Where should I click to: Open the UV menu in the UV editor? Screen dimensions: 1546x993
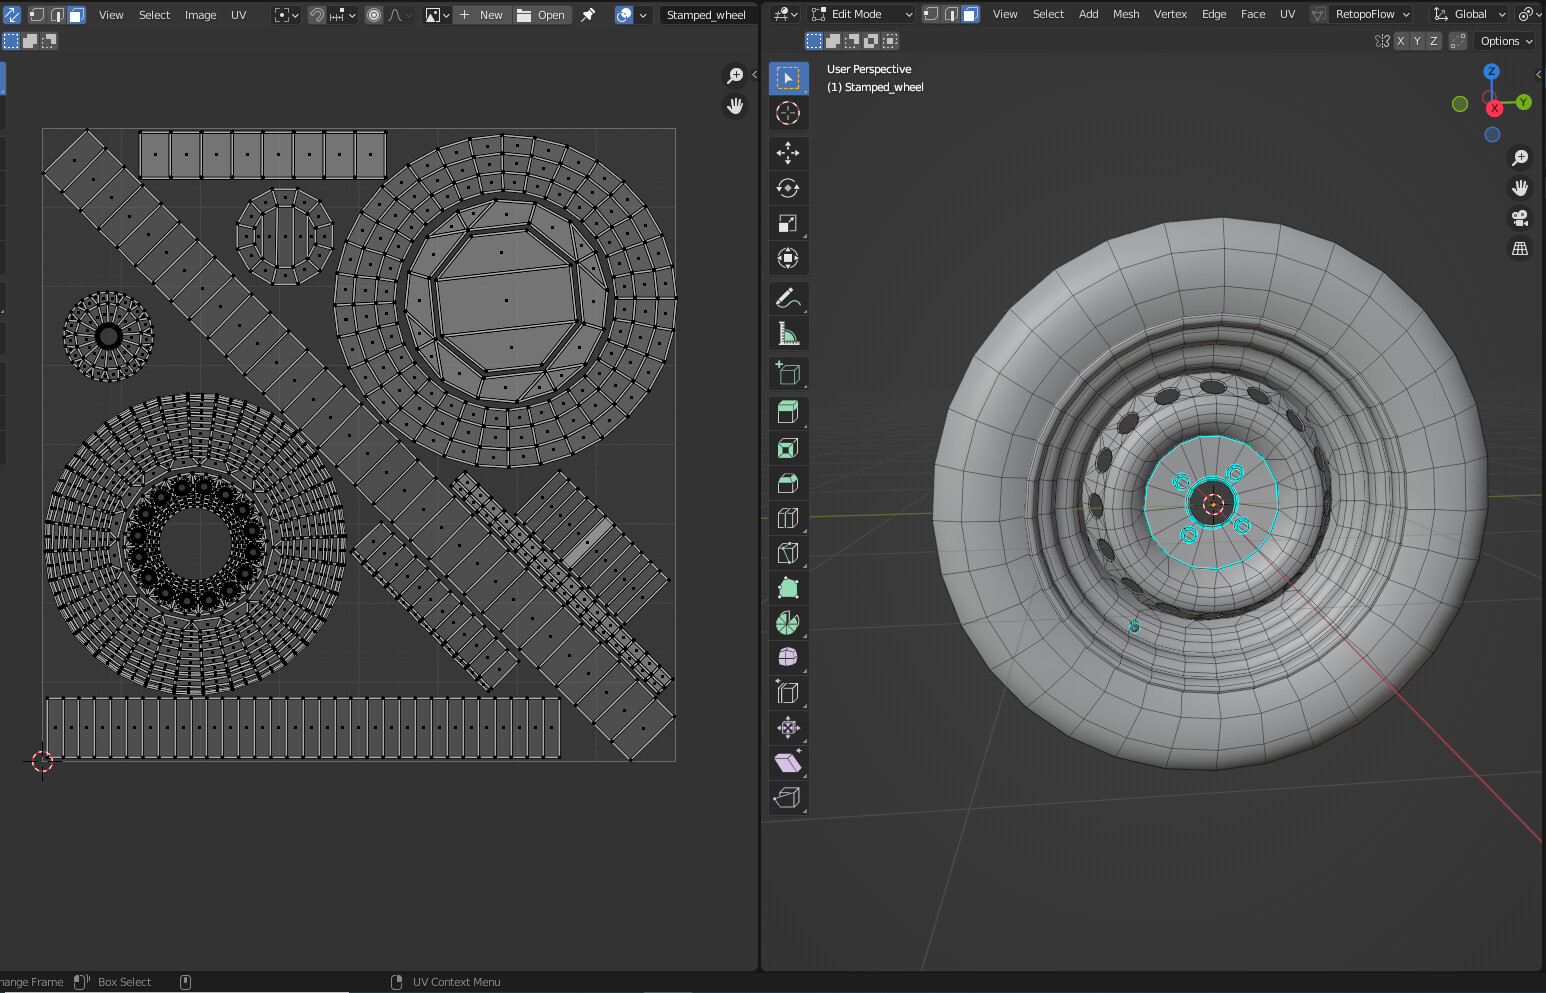[x=239, y=14]
